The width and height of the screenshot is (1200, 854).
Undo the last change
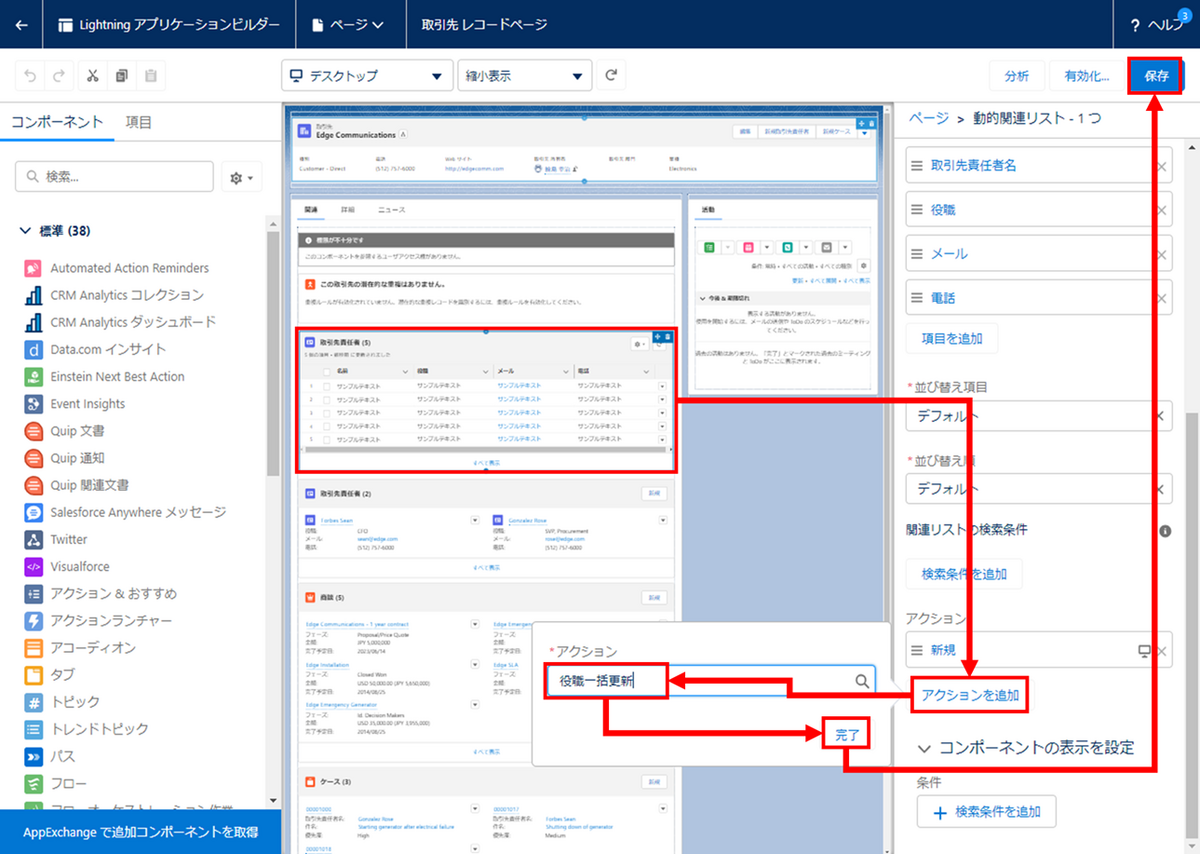click(30, 76)
